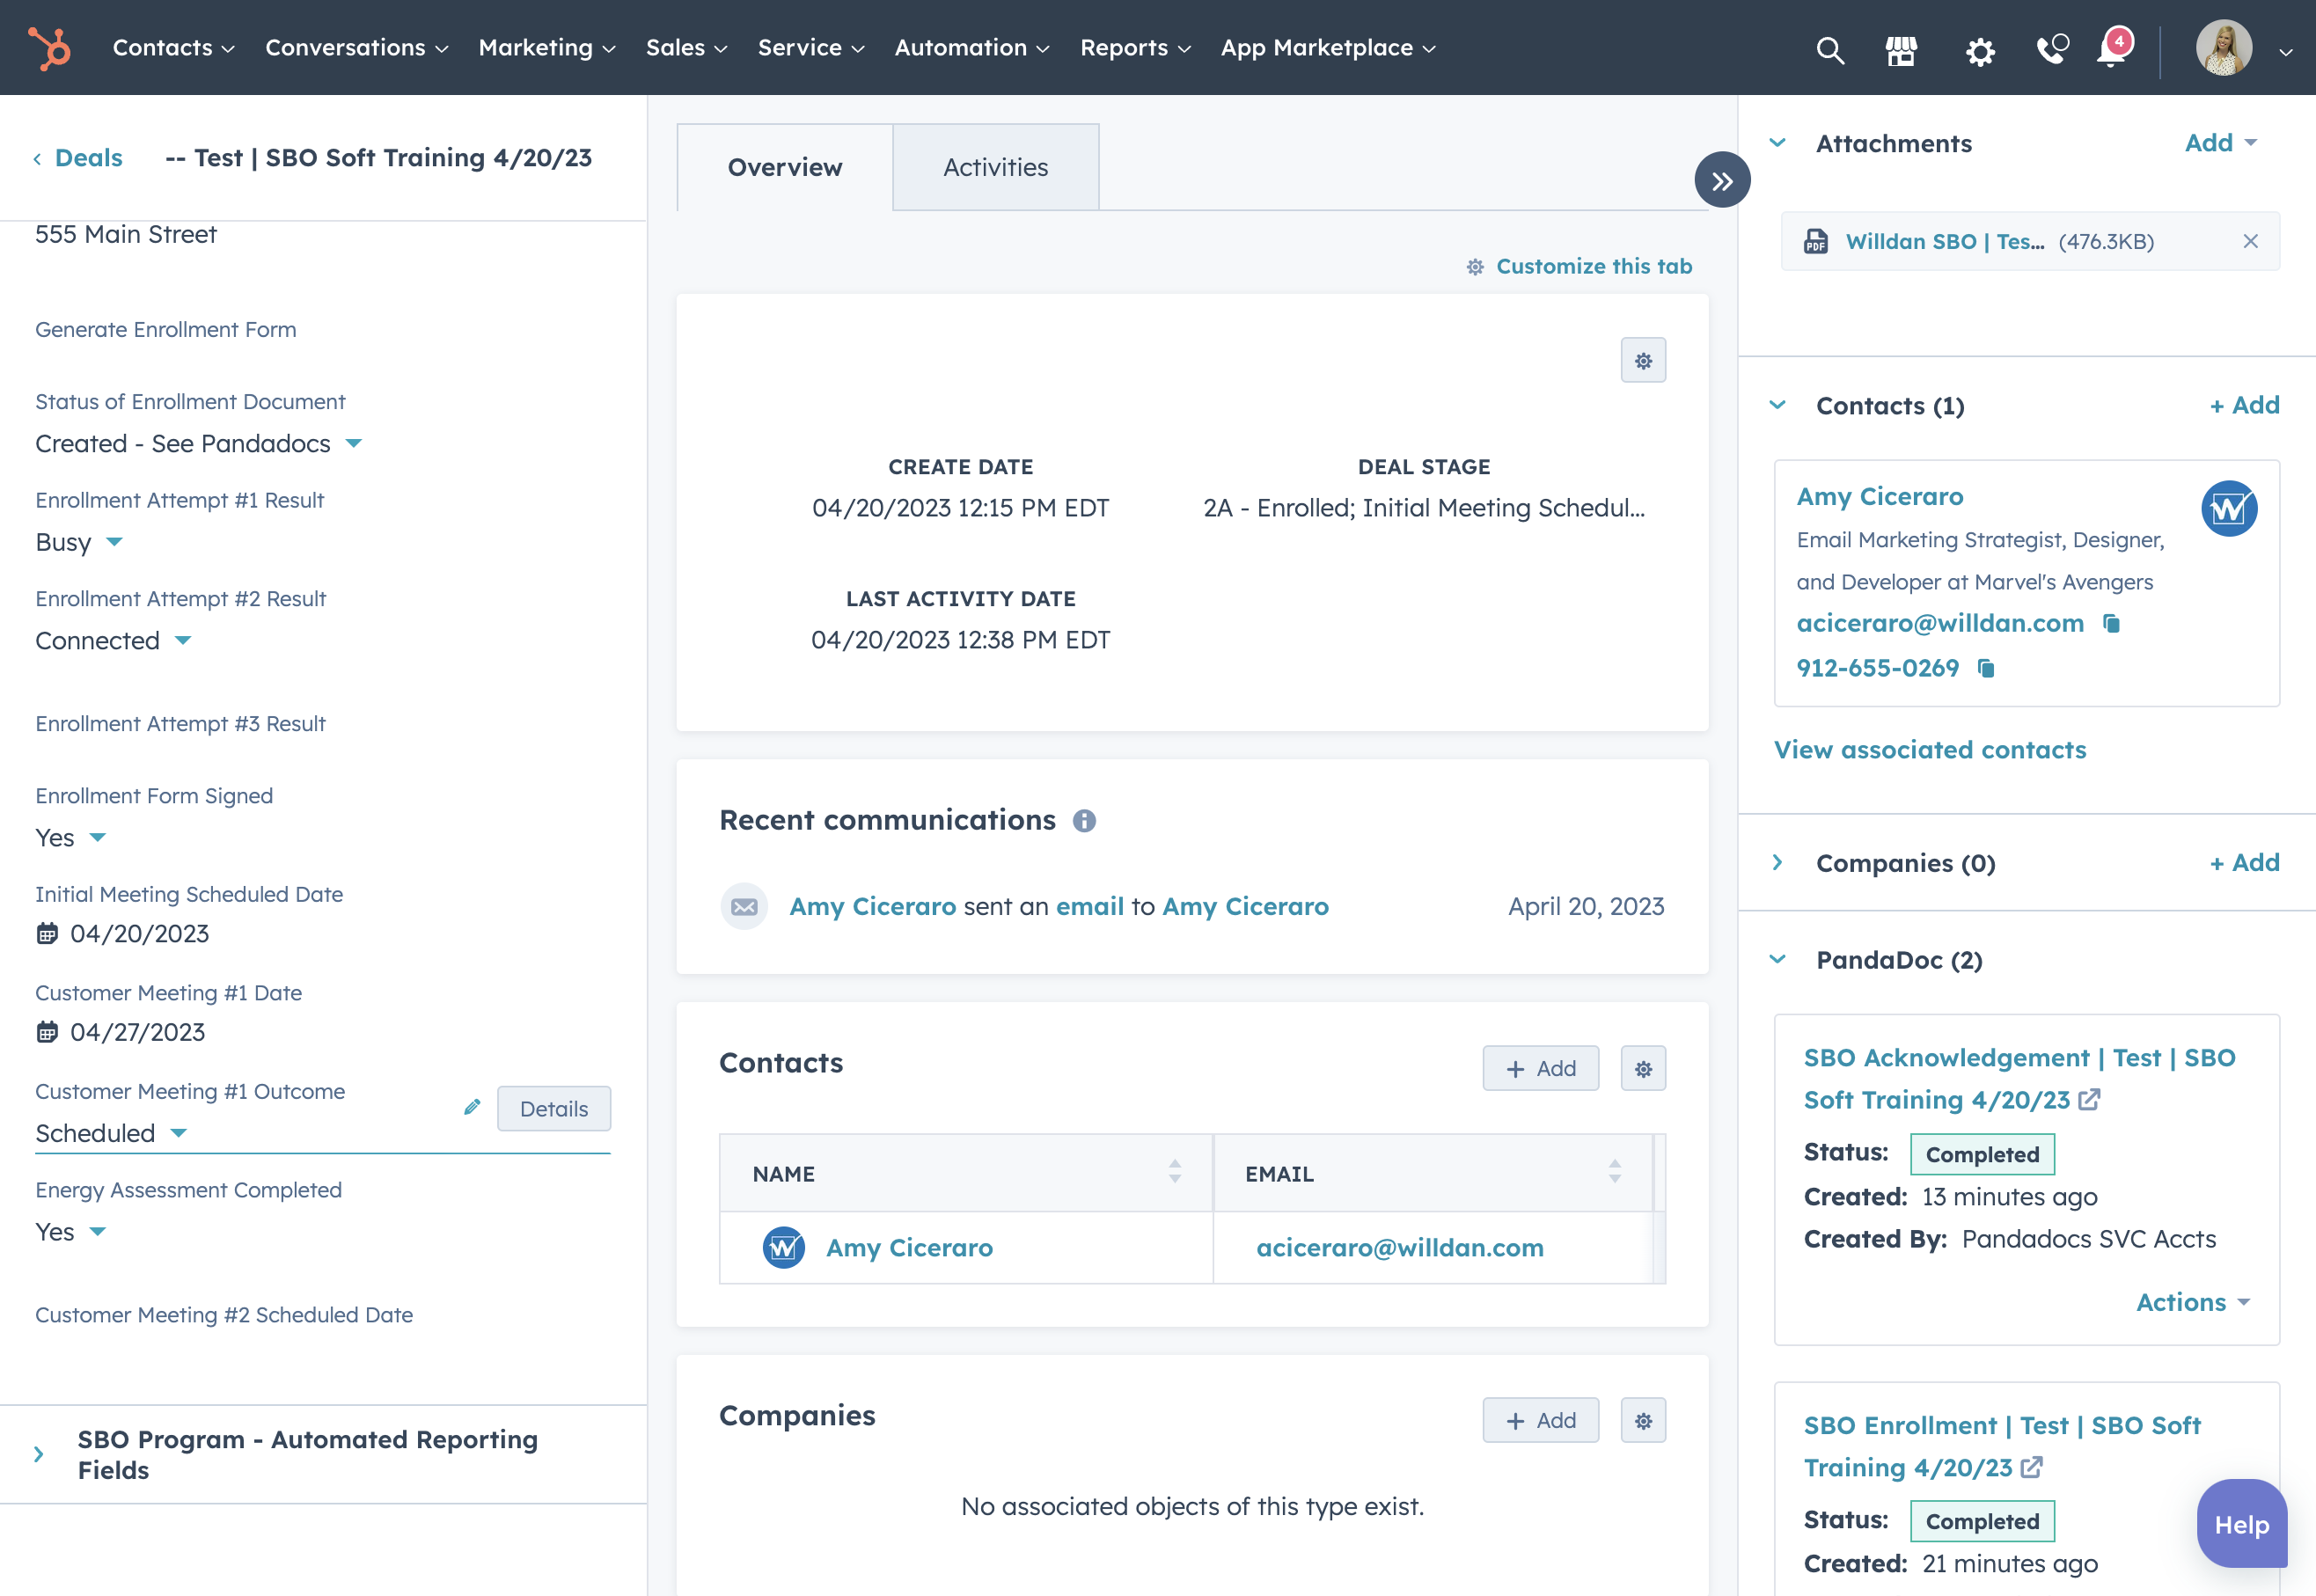
Task: Open Status of Enrollment Document dropdown
Action: tap(354, 443)
